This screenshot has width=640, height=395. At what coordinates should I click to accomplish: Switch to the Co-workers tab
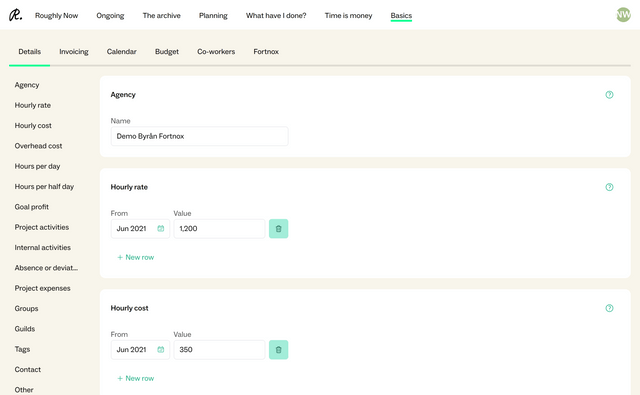click(216, 52)
